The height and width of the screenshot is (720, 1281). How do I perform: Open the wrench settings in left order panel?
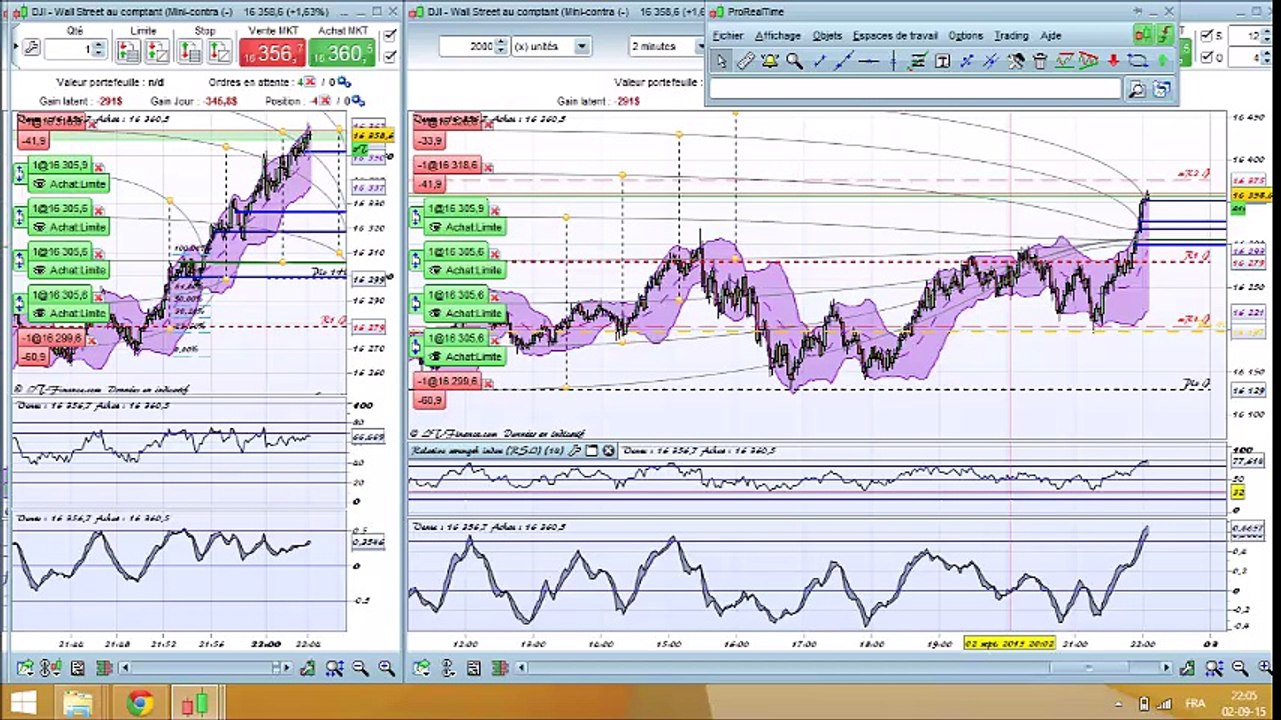click(31, 48)
